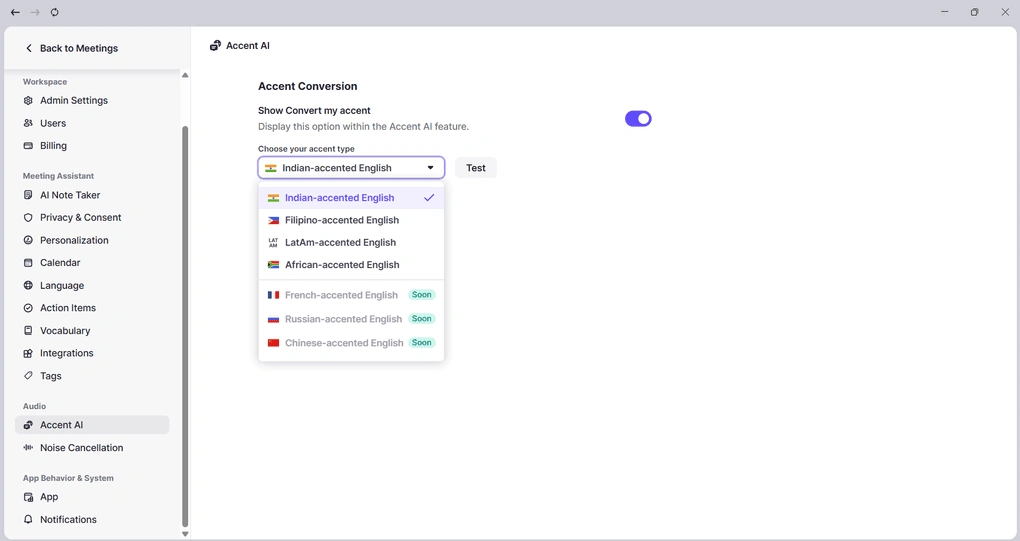Click the Personalization icon in sidebar
1020x541 pixels.
pos(28,240)
